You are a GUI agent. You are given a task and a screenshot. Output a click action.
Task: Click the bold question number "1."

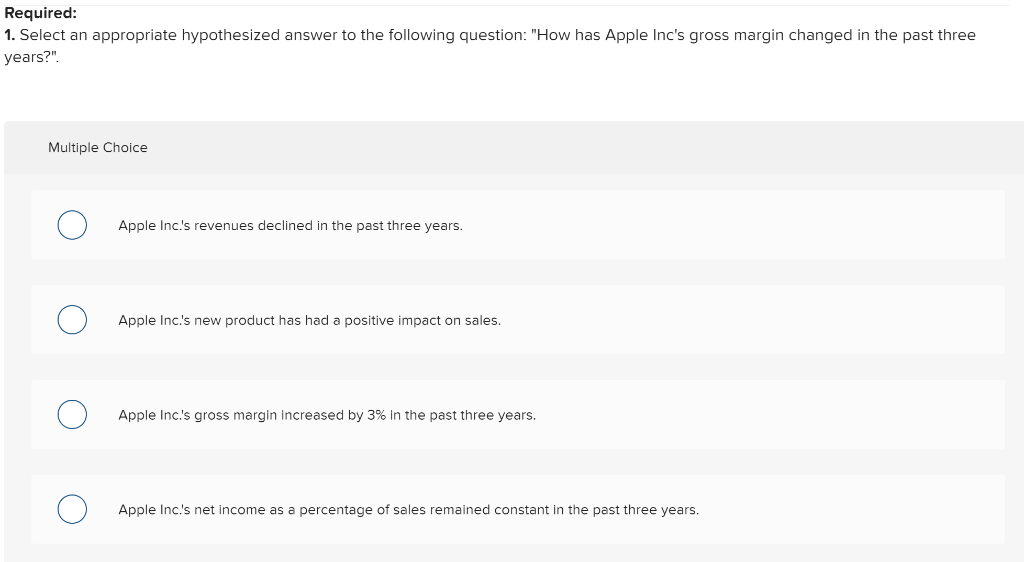coord(9,35)
